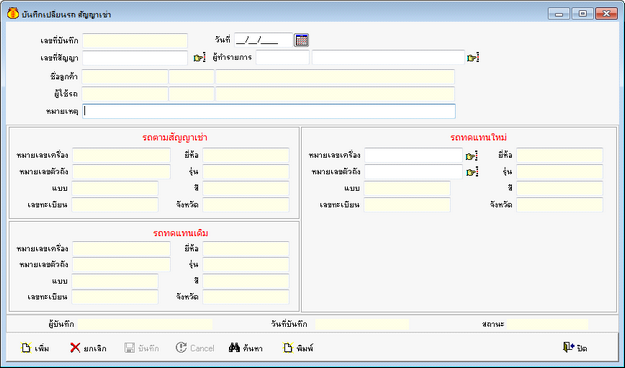
Task: Click รุ่น field in รถทดแทนใหม่
Action: (x=560, y=172)
